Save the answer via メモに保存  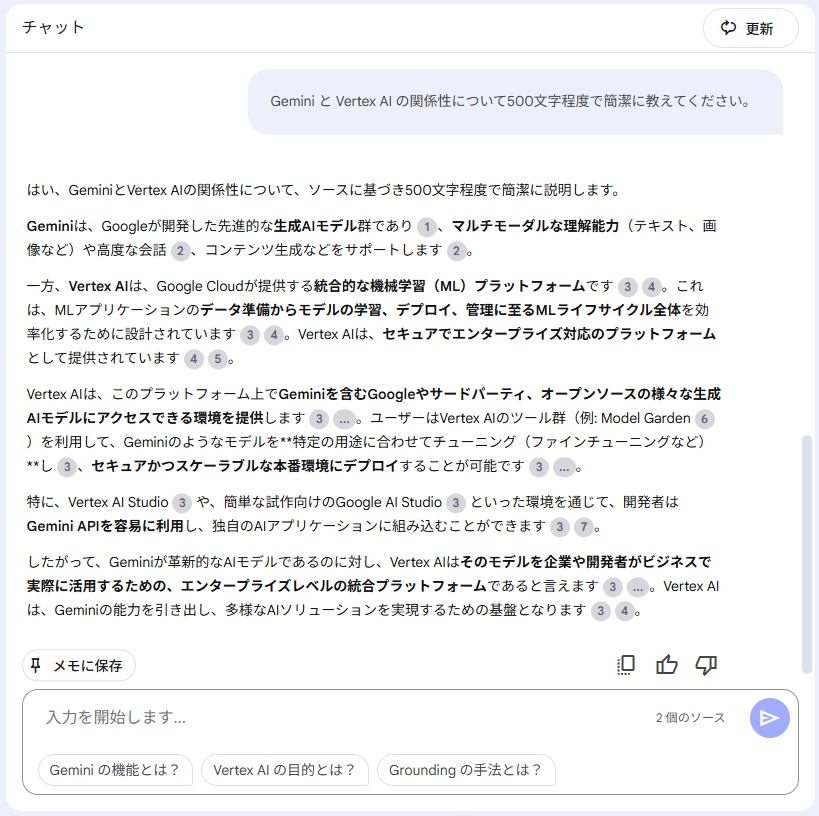(x=79, y=666)
